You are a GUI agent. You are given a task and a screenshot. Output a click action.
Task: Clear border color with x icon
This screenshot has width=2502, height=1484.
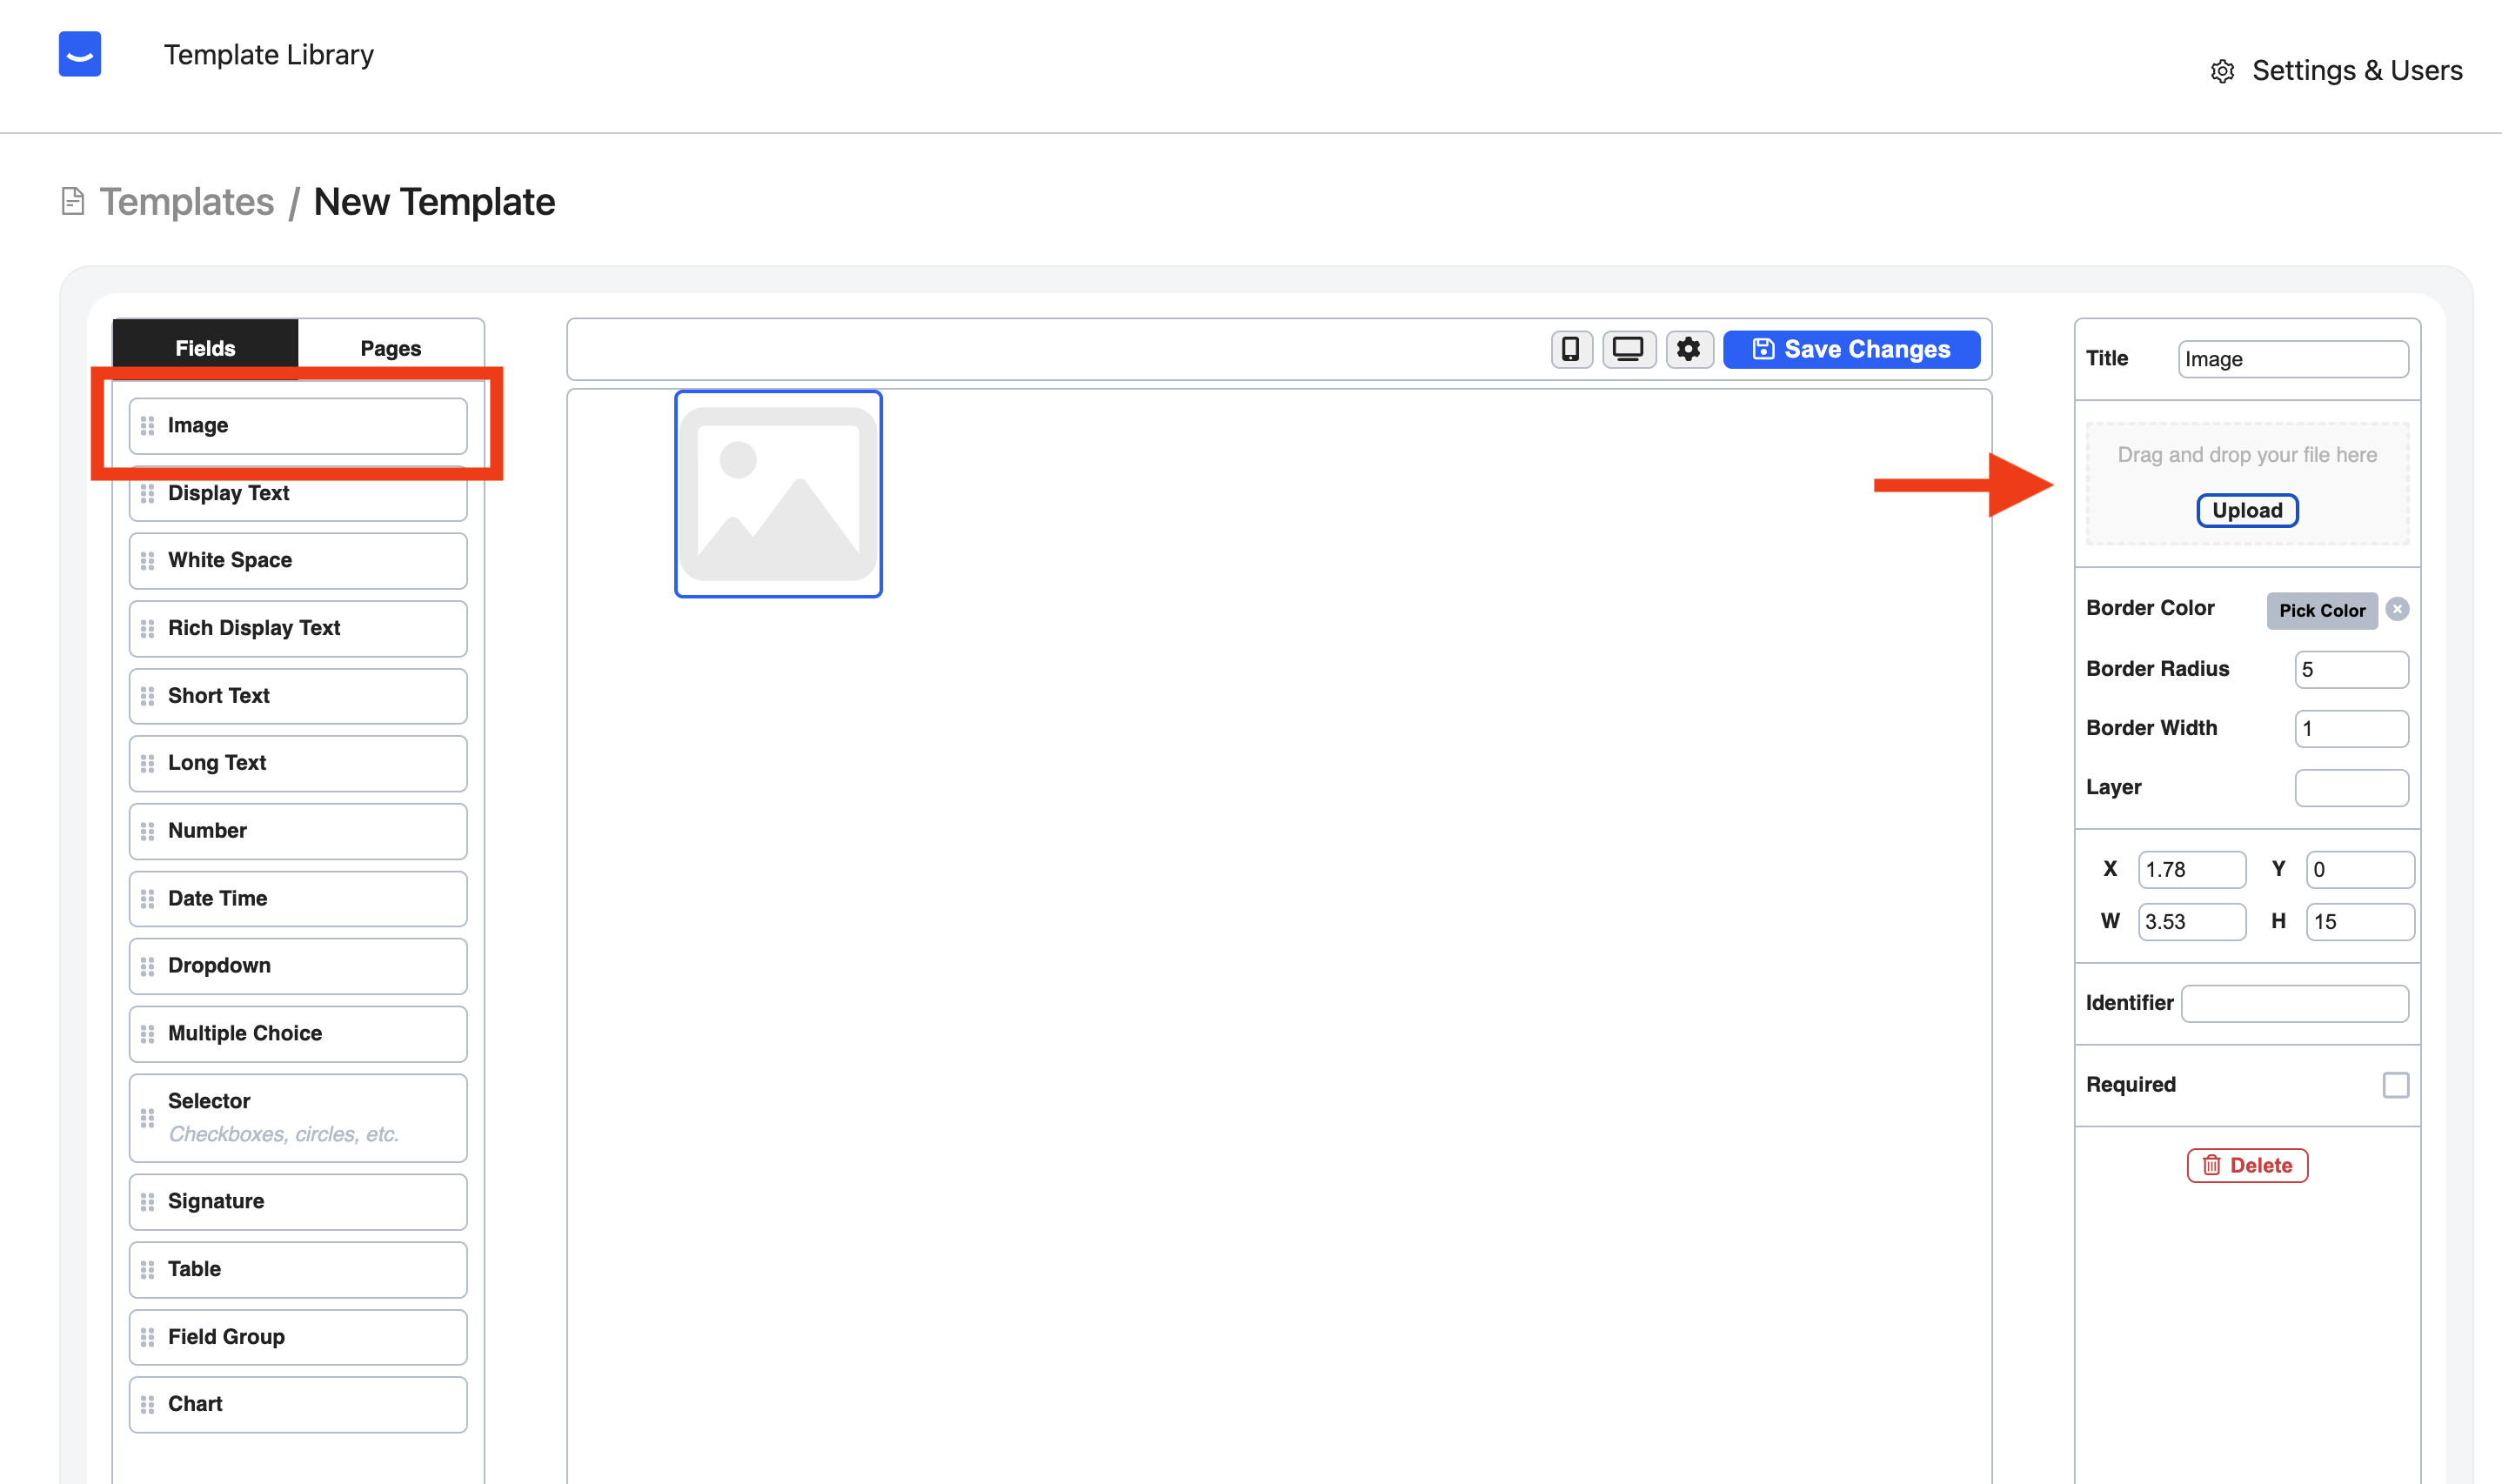pyautogui.click(x=2396, y=609)
